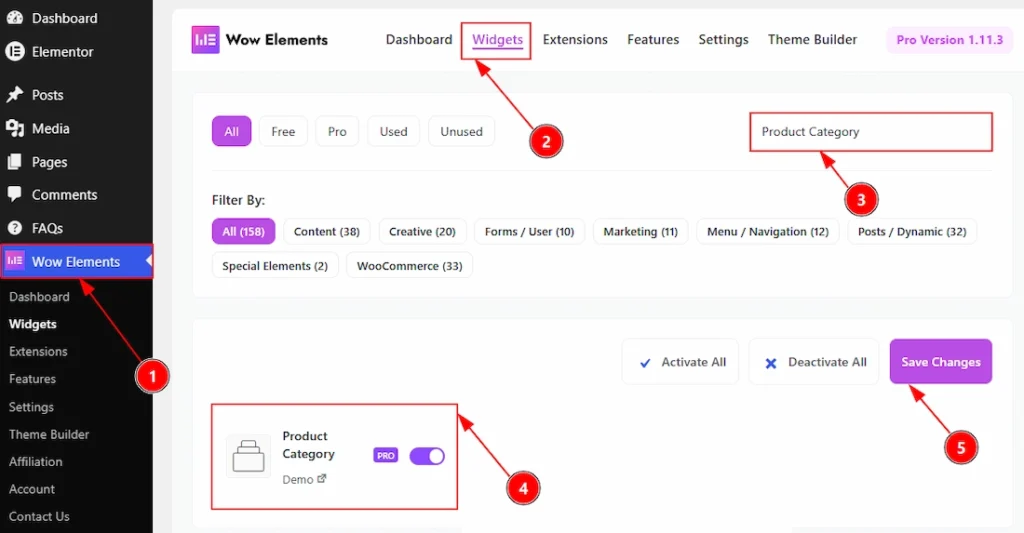Click Save Changes button
This screenshot has width=1024, height=533.
pyautogui.click(x=940, y=361)
